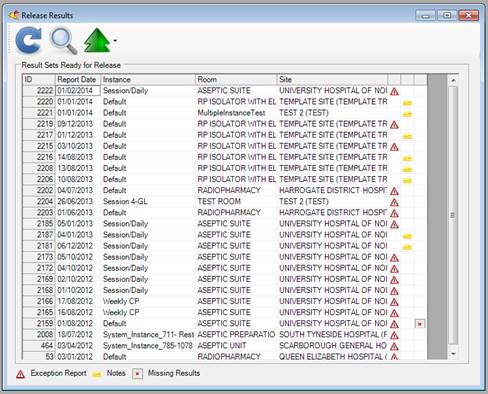Select the System_Instance_711 instance cell
This screenshot has height=394, width=488.
coord(148,334)
